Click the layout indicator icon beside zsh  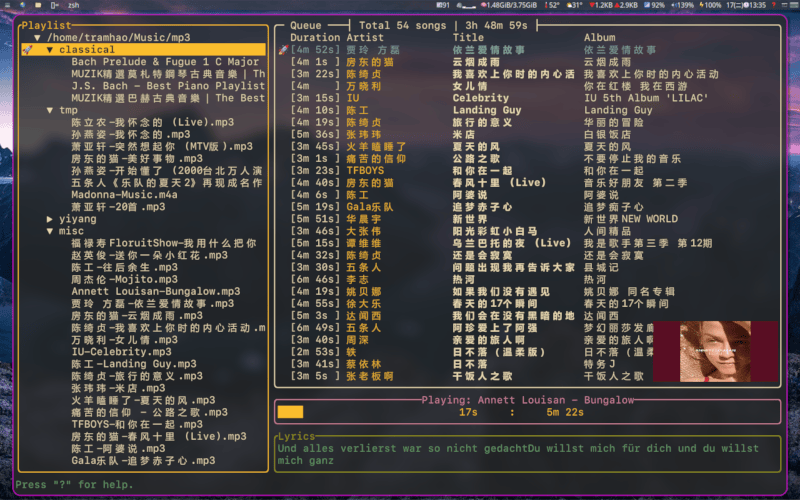pos(55,5)
